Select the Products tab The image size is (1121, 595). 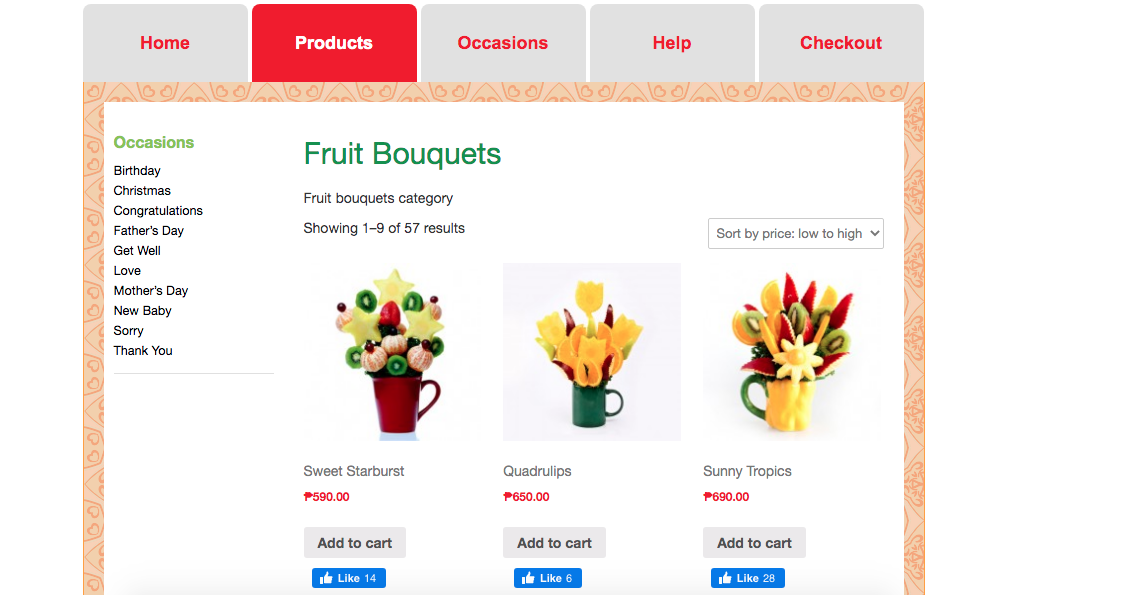pyautogui.click(x=334, y=43)
